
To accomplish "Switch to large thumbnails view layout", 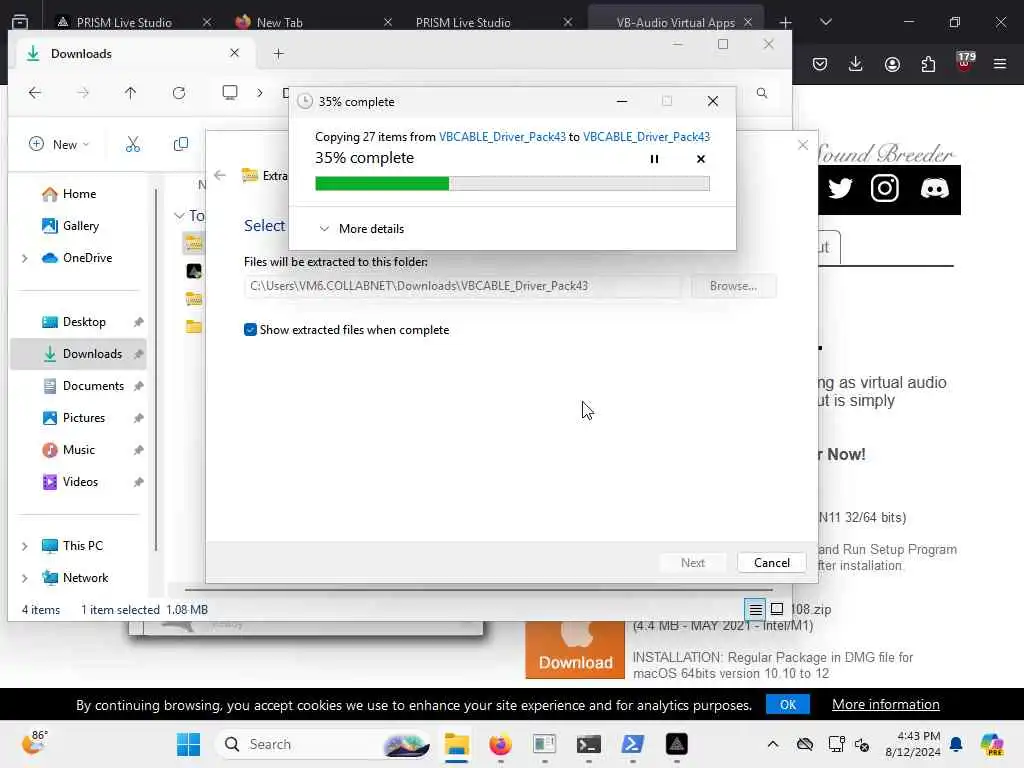I will pyautogui.click(x=776, y=609).
